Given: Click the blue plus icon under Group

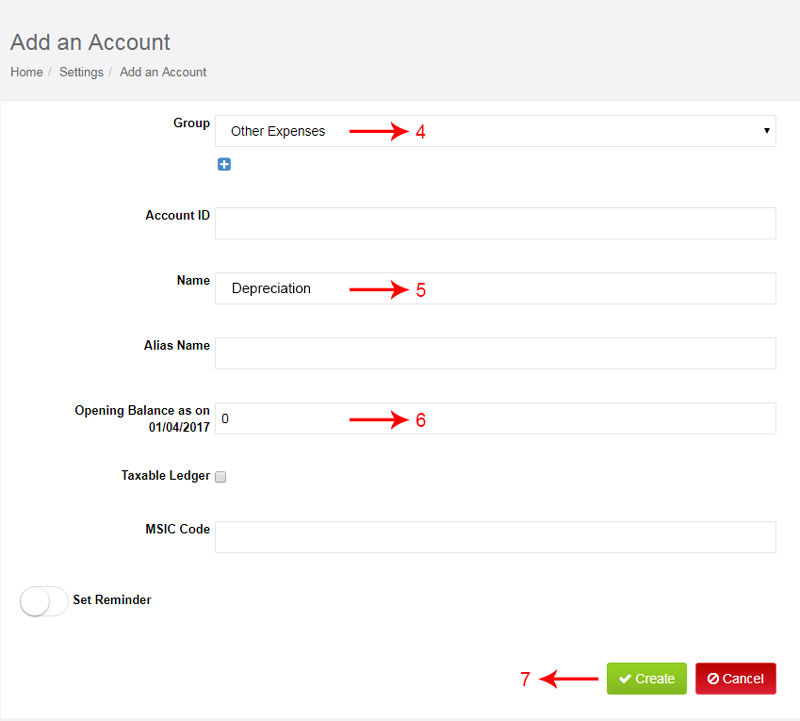Looking at the screenshot, I should click(224, 164).
